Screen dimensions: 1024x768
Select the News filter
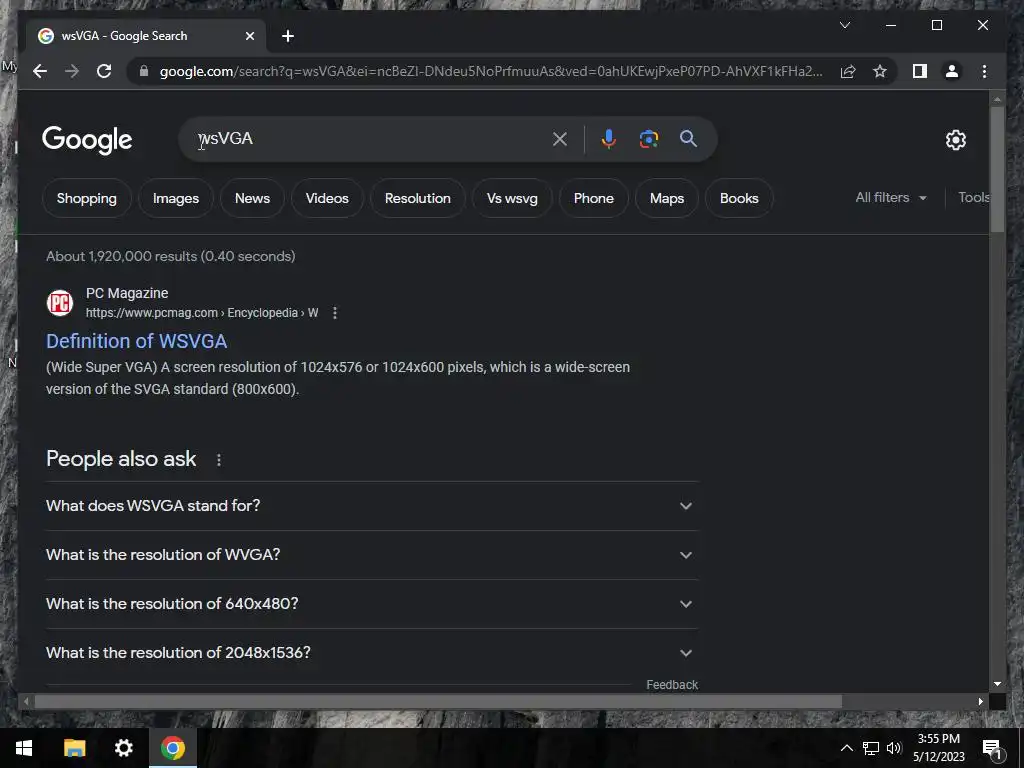coord(252,198)
